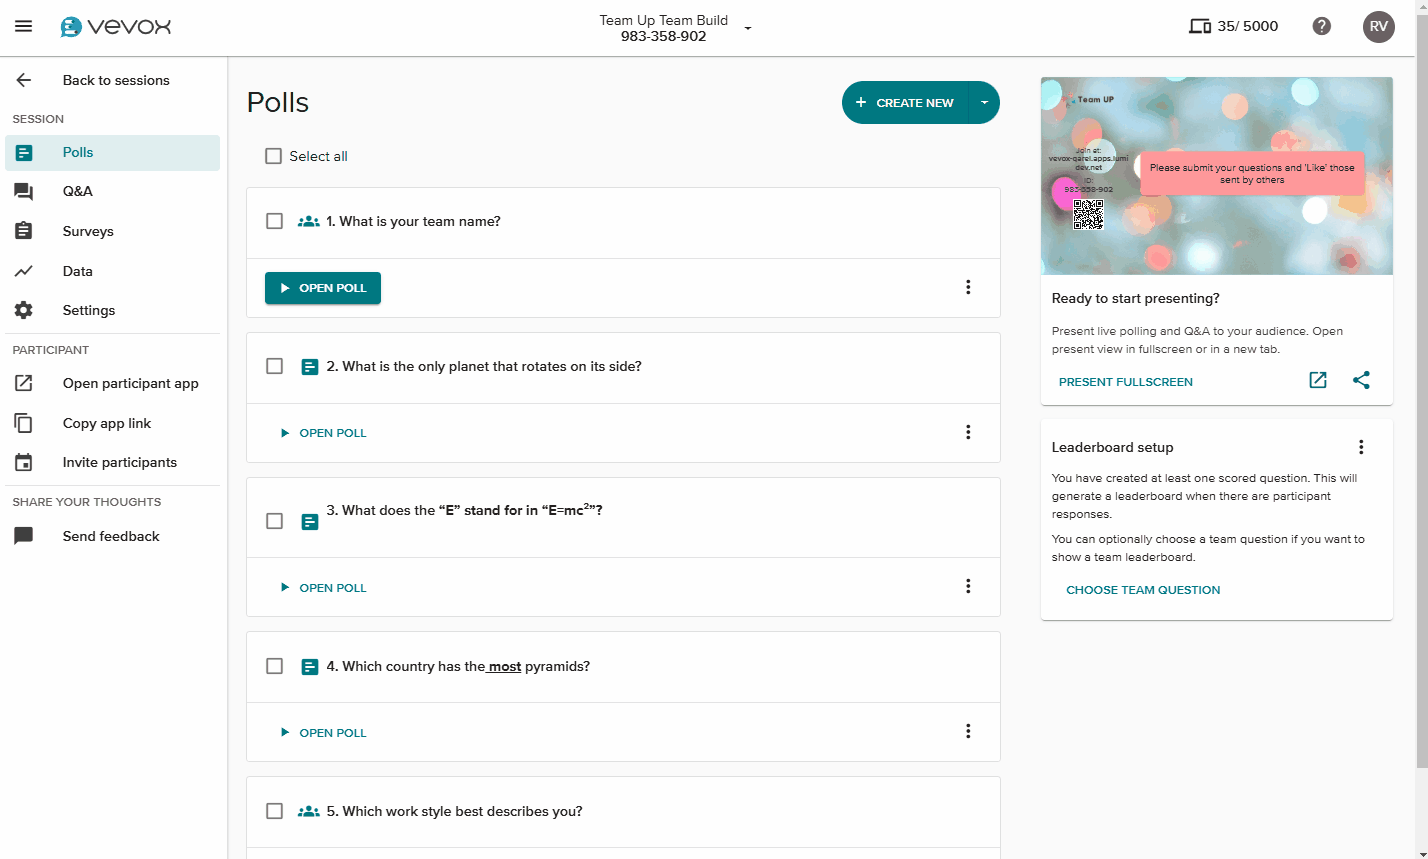Check the box for the pyramids question

pos(274,666)
